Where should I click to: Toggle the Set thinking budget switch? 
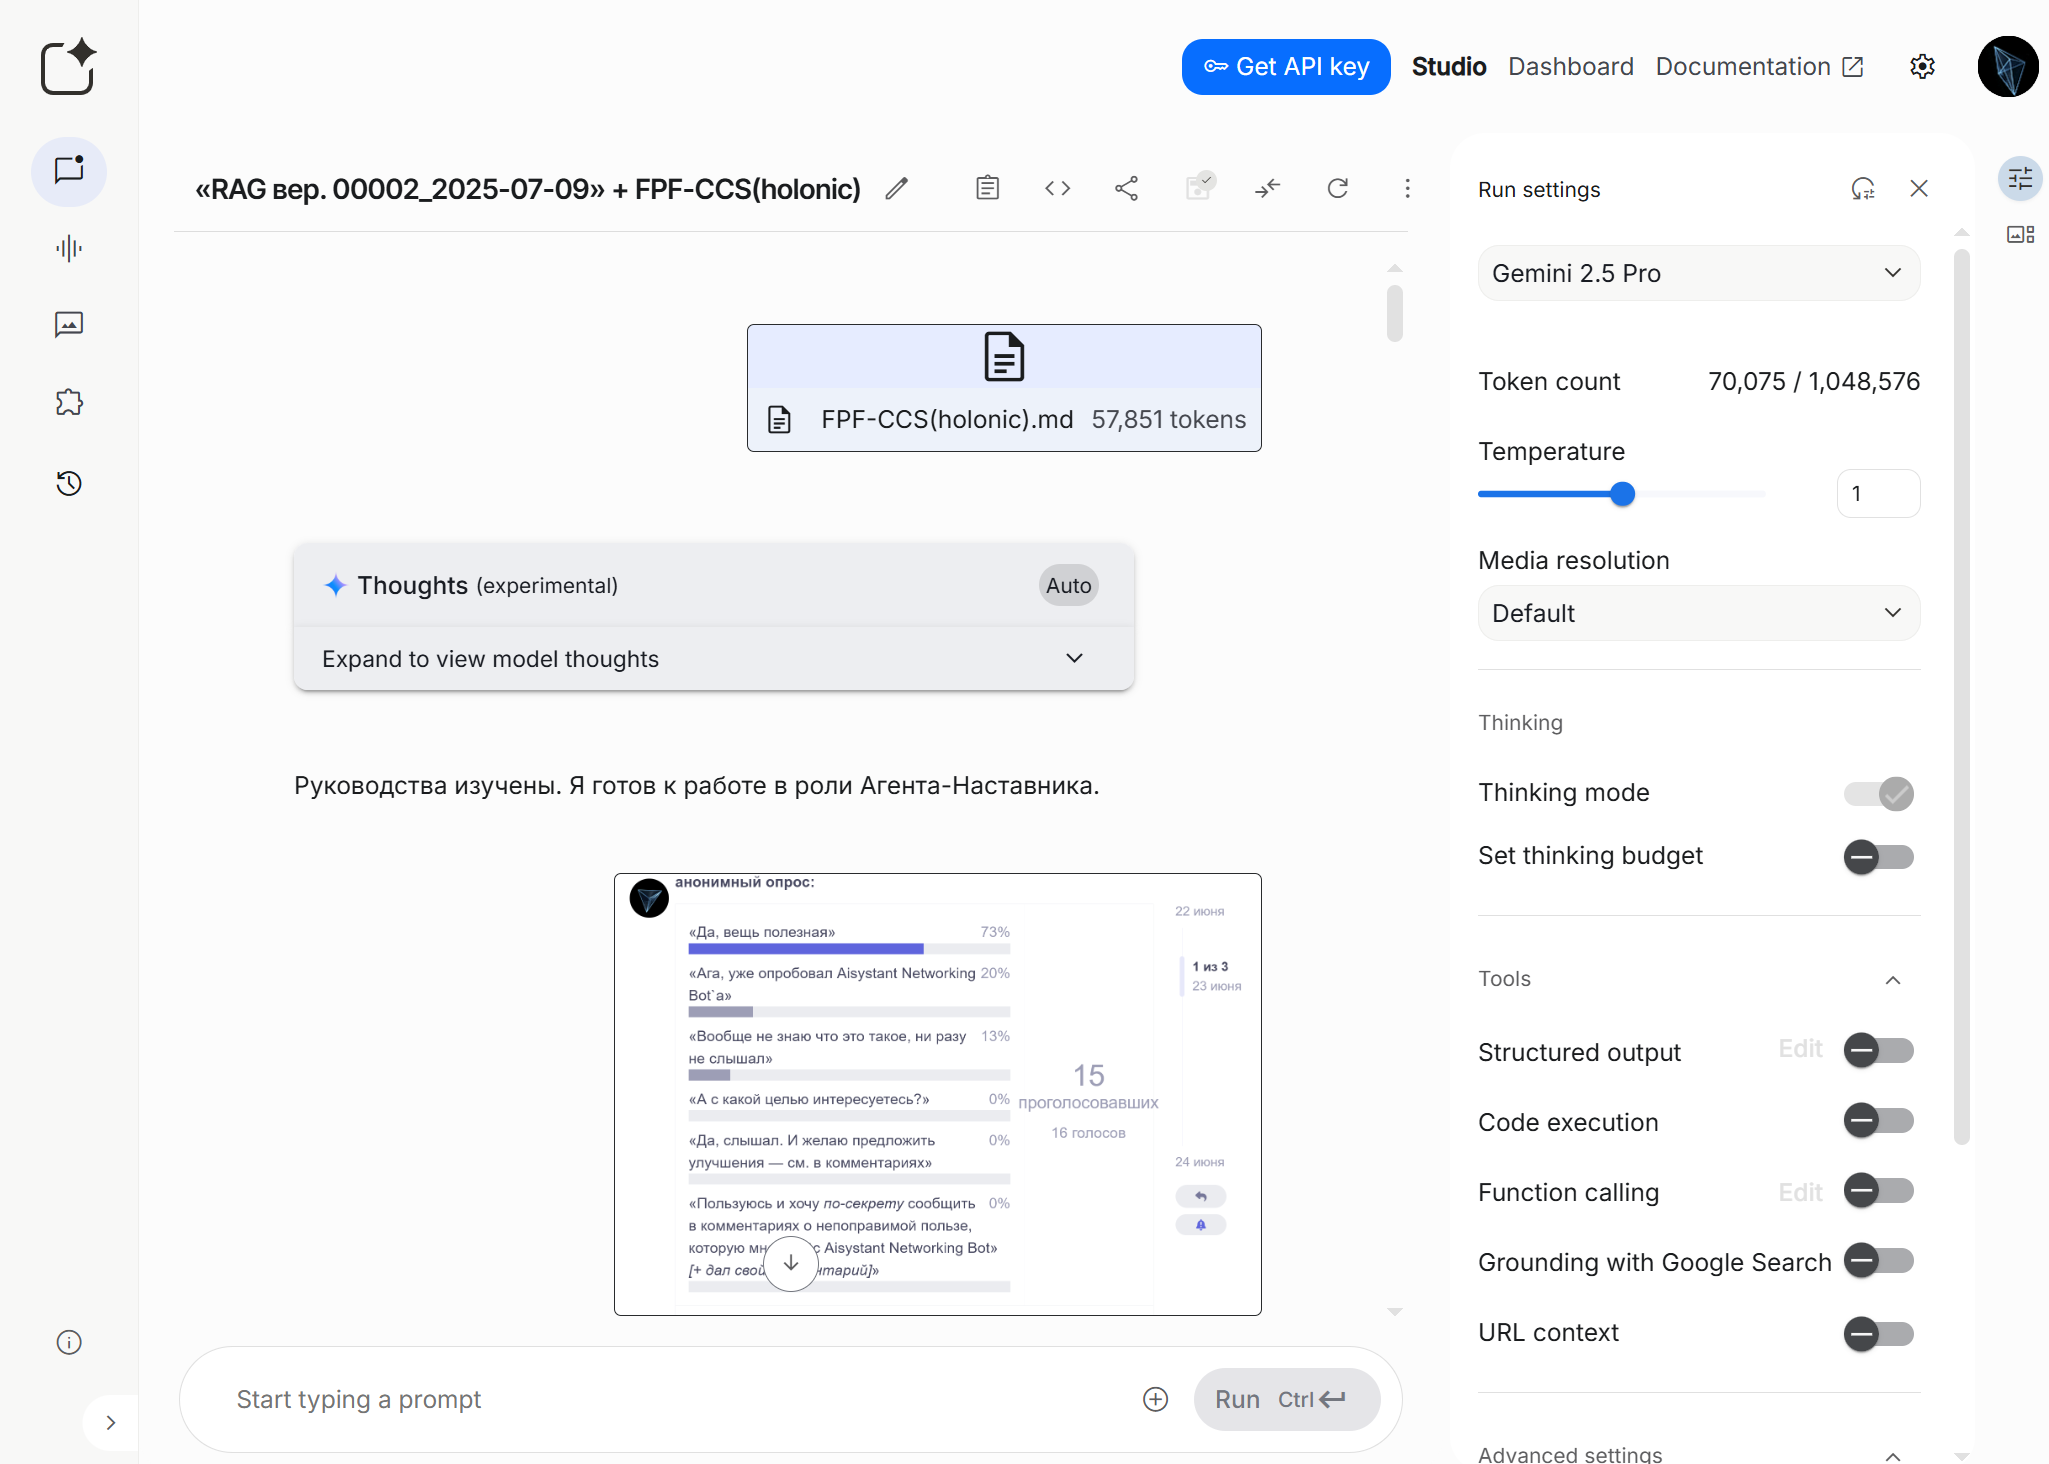tap(1878, 857)
